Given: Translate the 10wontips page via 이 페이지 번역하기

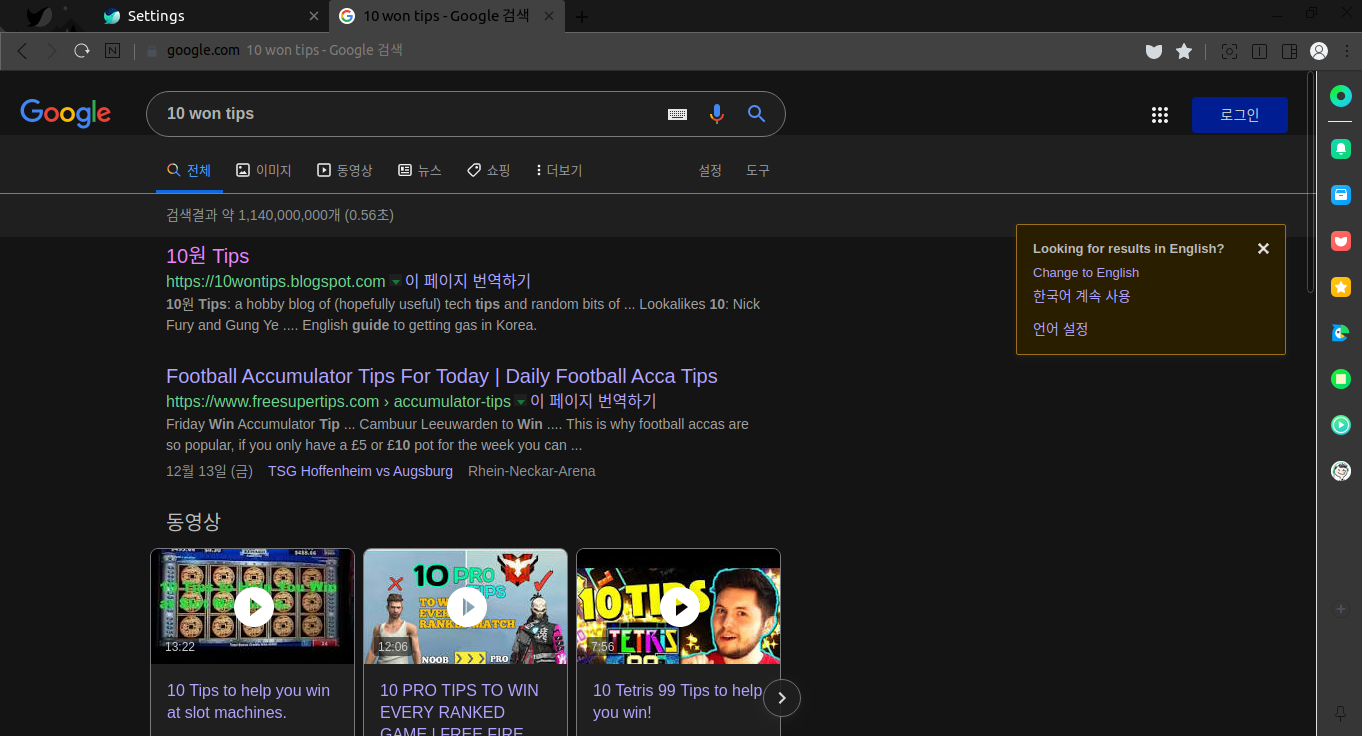Looking at the screenshot, I should click(468, 281).
